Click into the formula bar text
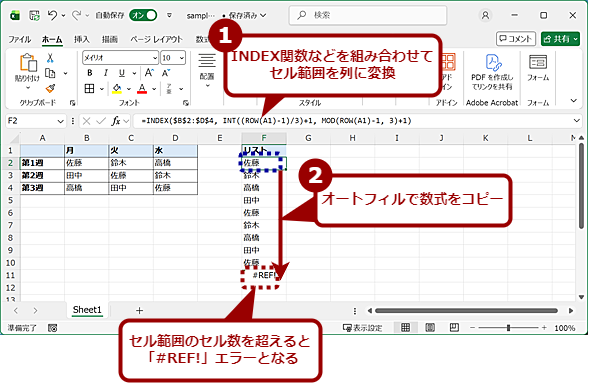 [x=276, y=121]
